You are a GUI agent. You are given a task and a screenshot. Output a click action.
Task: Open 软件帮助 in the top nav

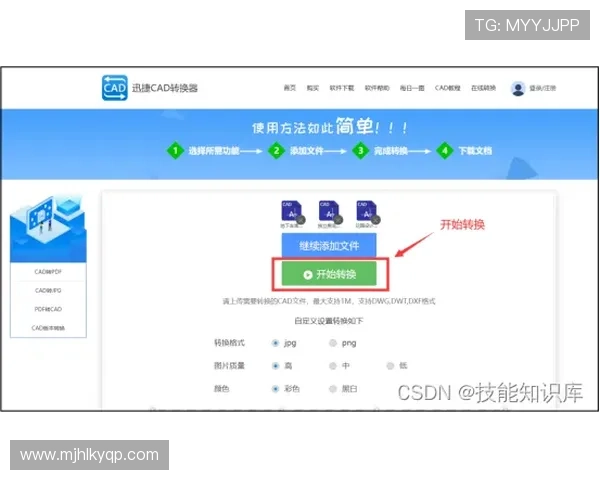click(x=377, y=88)
